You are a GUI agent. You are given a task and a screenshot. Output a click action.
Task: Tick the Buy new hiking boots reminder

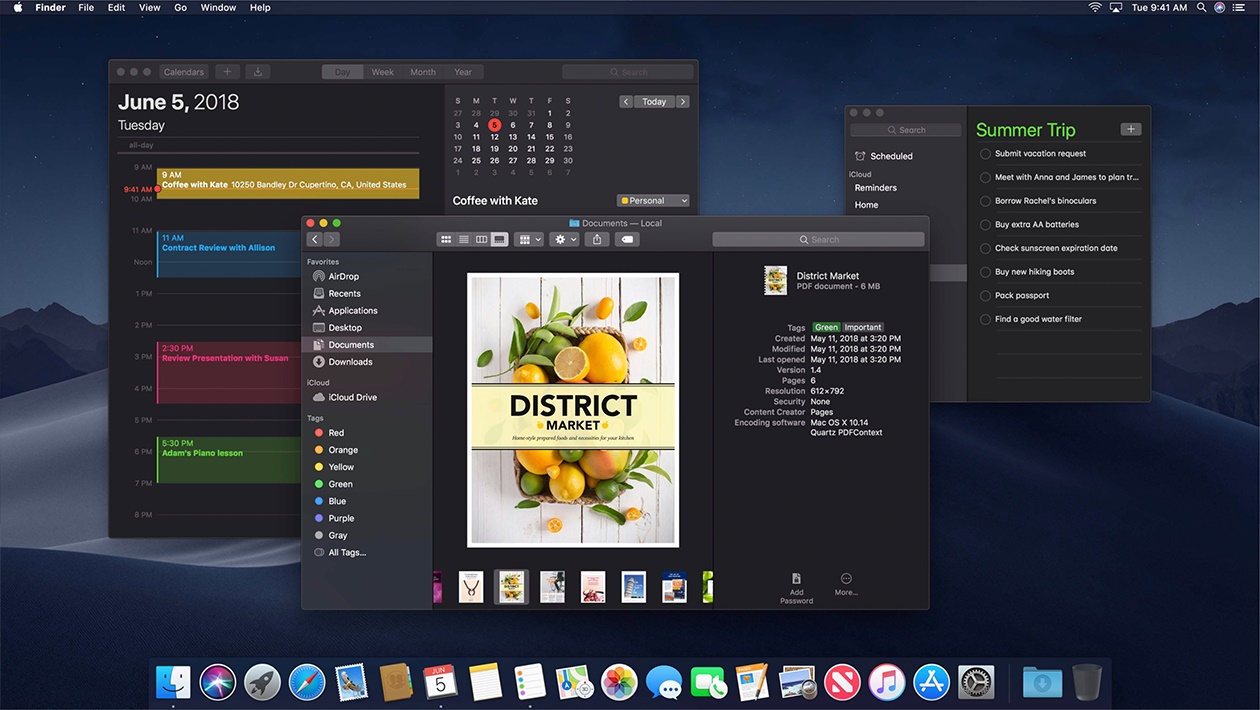point(985,272)
